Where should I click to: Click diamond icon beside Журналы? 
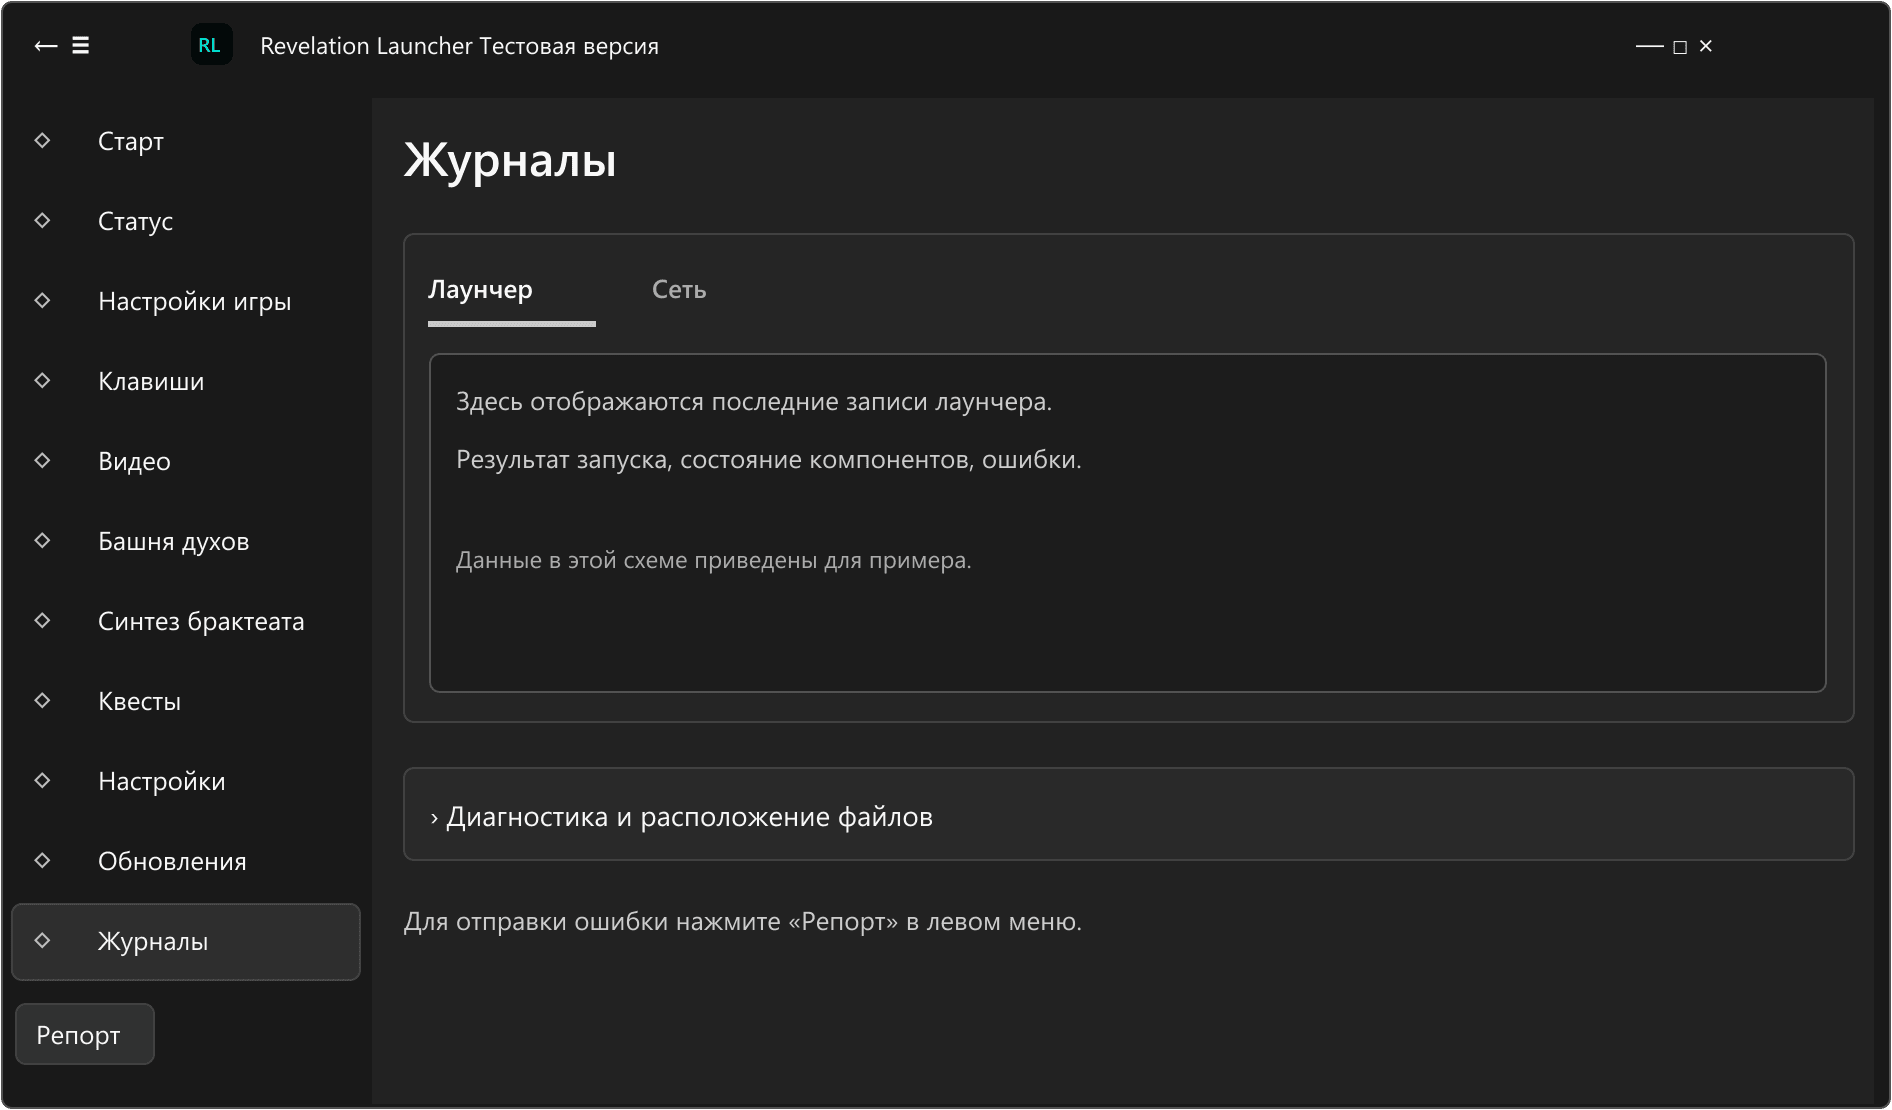click(42, 940)
